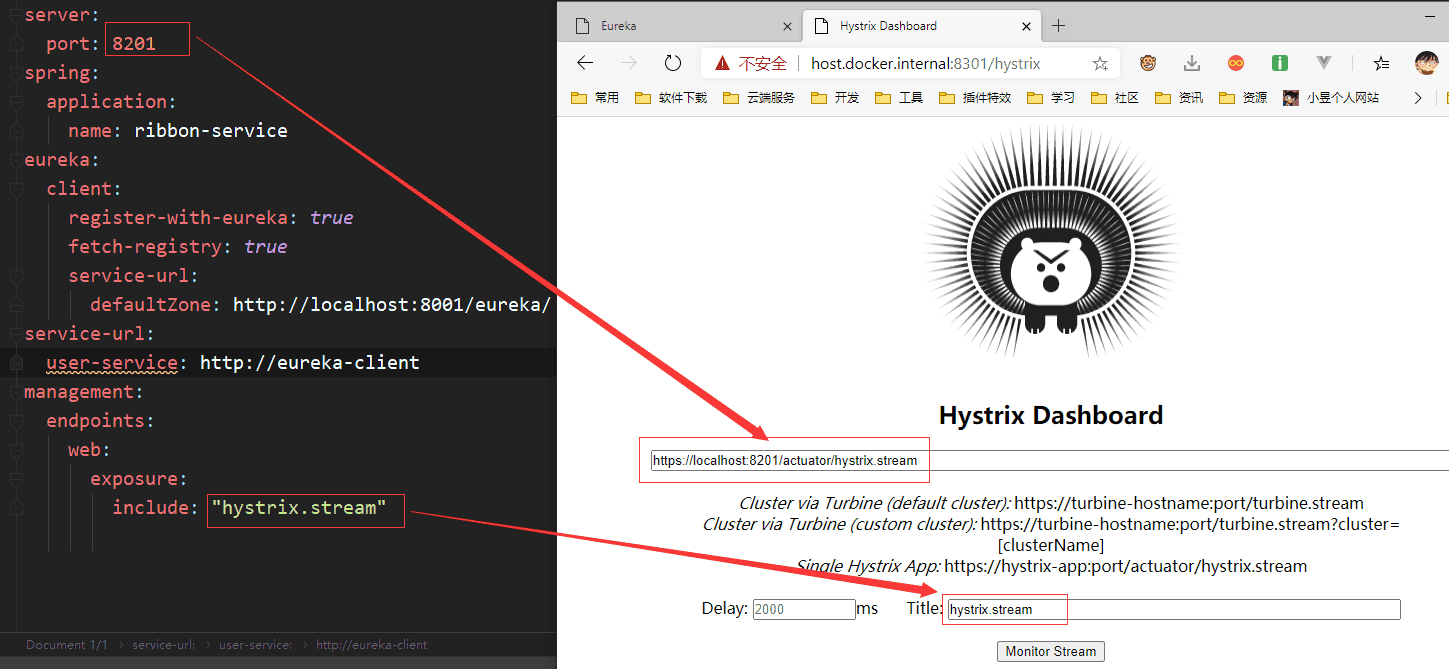Click the red 不安全 security warning icon
Screen dimensions: 1449x669
(x=722, y=63)
